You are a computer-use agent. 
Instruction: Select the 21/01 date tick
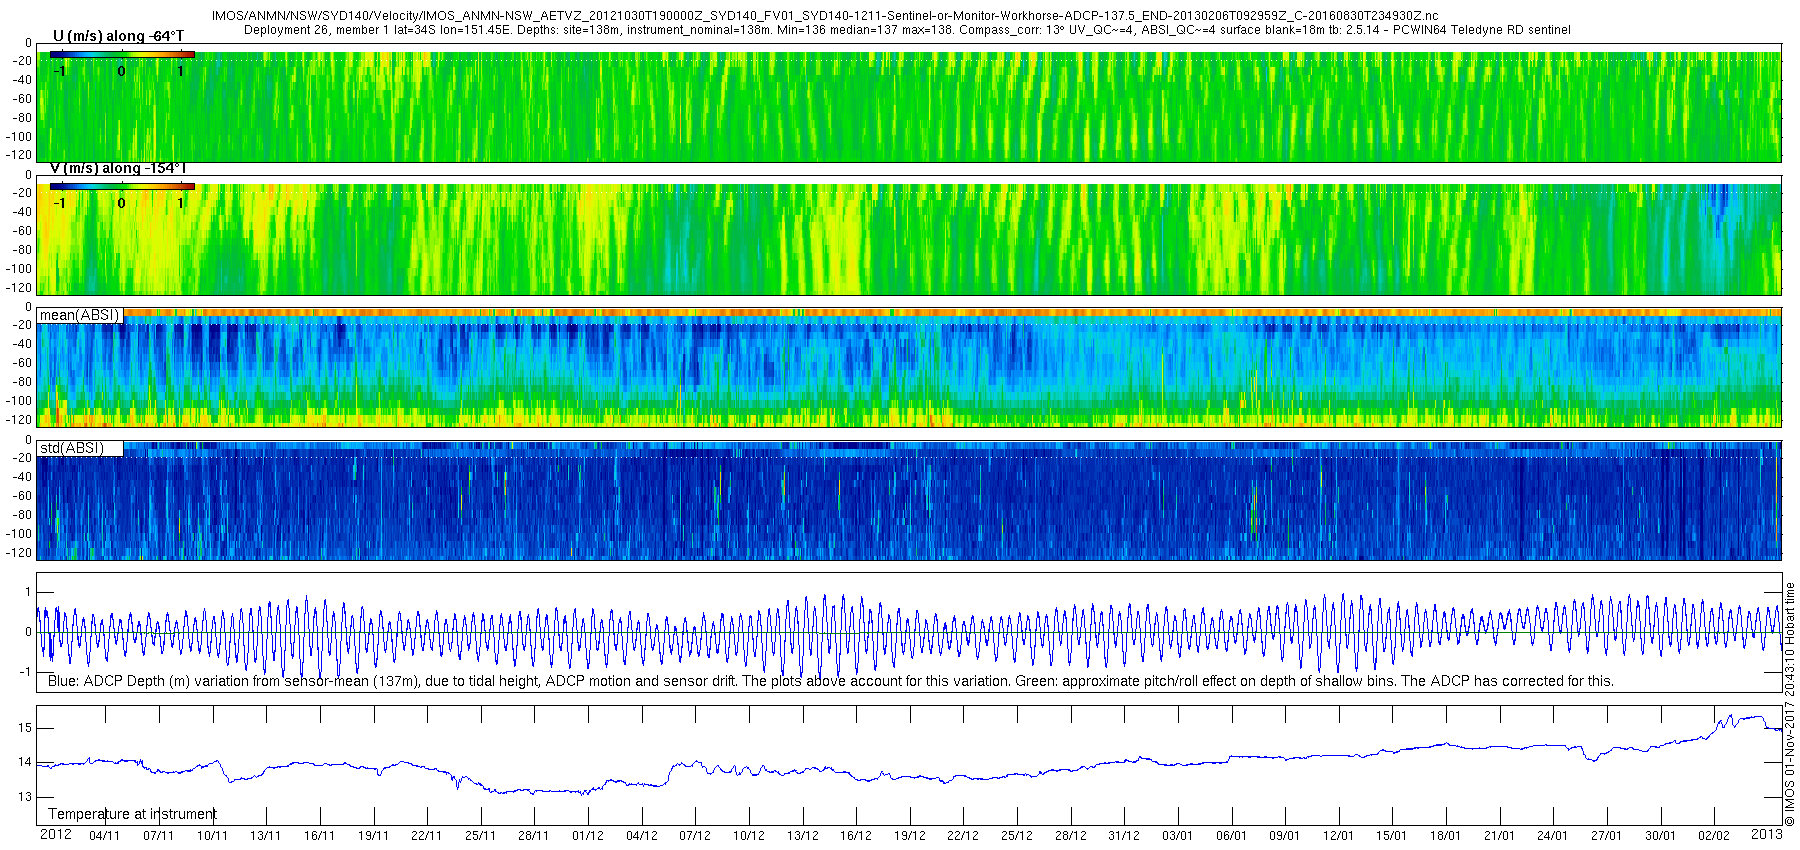tap(1500, 836)
